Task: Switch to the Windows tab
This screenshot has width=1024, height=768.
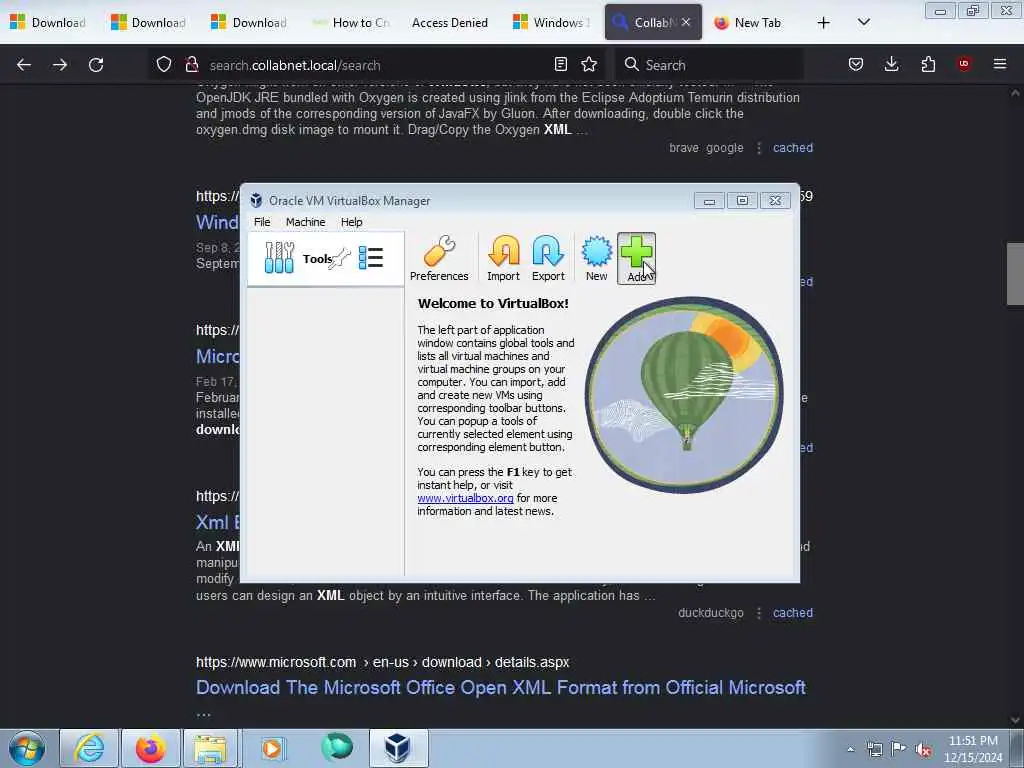Action: 552,22
